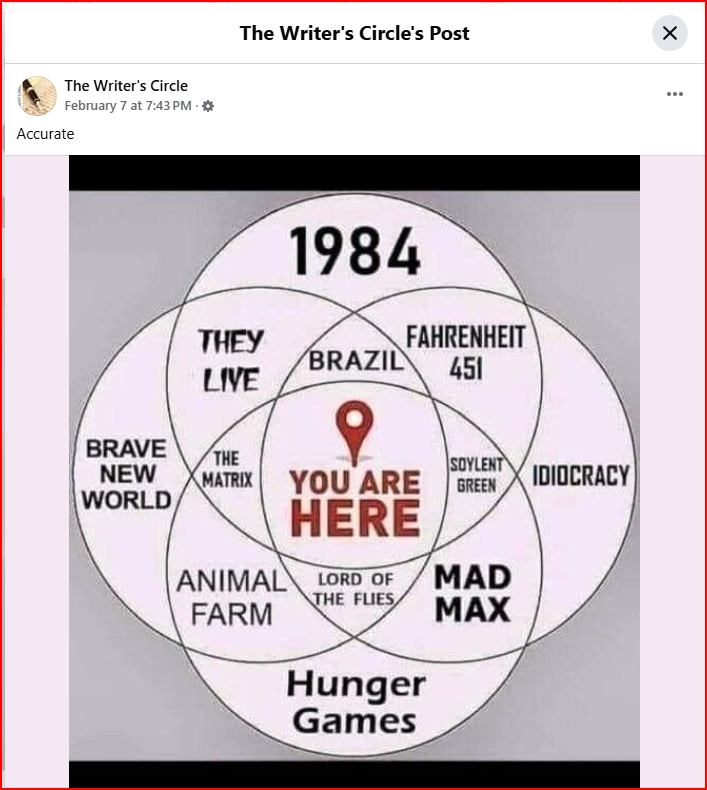Open the three-dot post options menu
707x790 pixels.
(x=674, y=94)
